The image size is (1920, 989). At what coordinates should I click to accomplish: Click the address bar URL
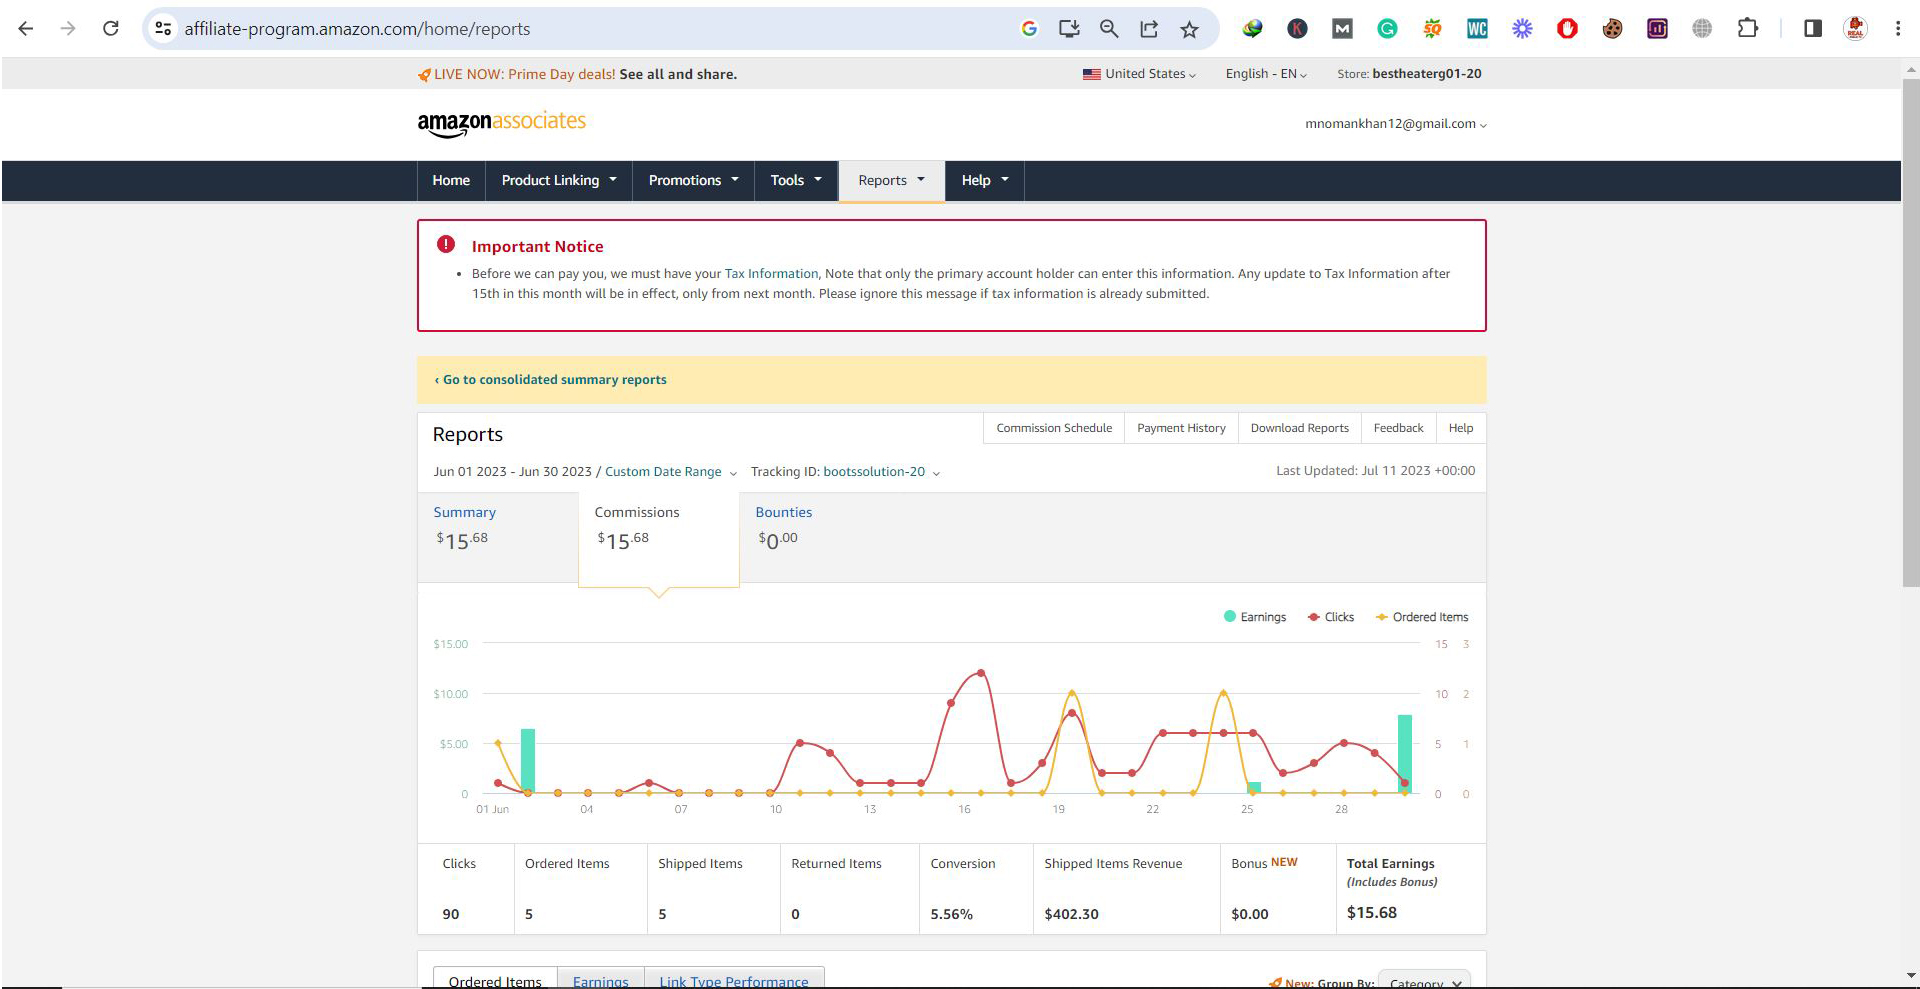[x=357, y=29]
